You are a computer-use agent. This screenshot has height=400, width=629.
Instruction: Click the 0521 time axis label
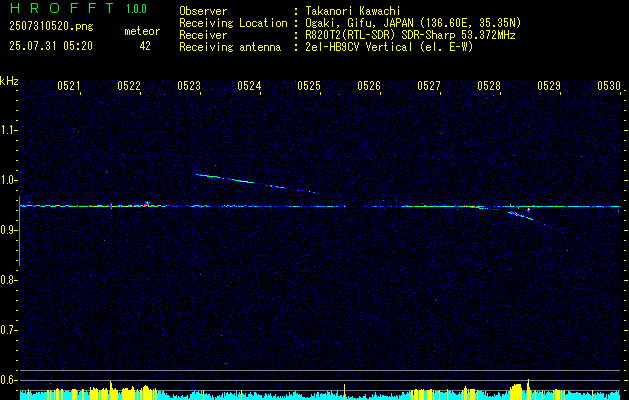tap(69, 85)
